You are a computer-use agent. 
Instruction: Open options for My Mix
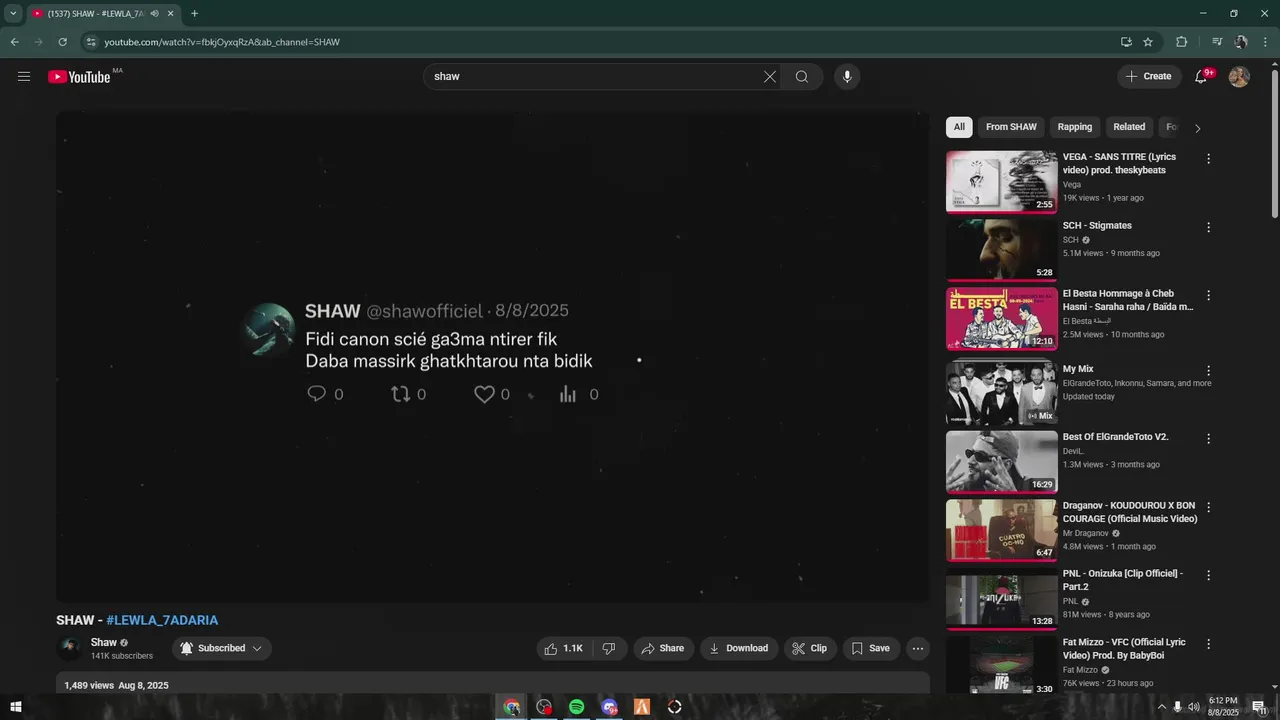pos(1208,370)
